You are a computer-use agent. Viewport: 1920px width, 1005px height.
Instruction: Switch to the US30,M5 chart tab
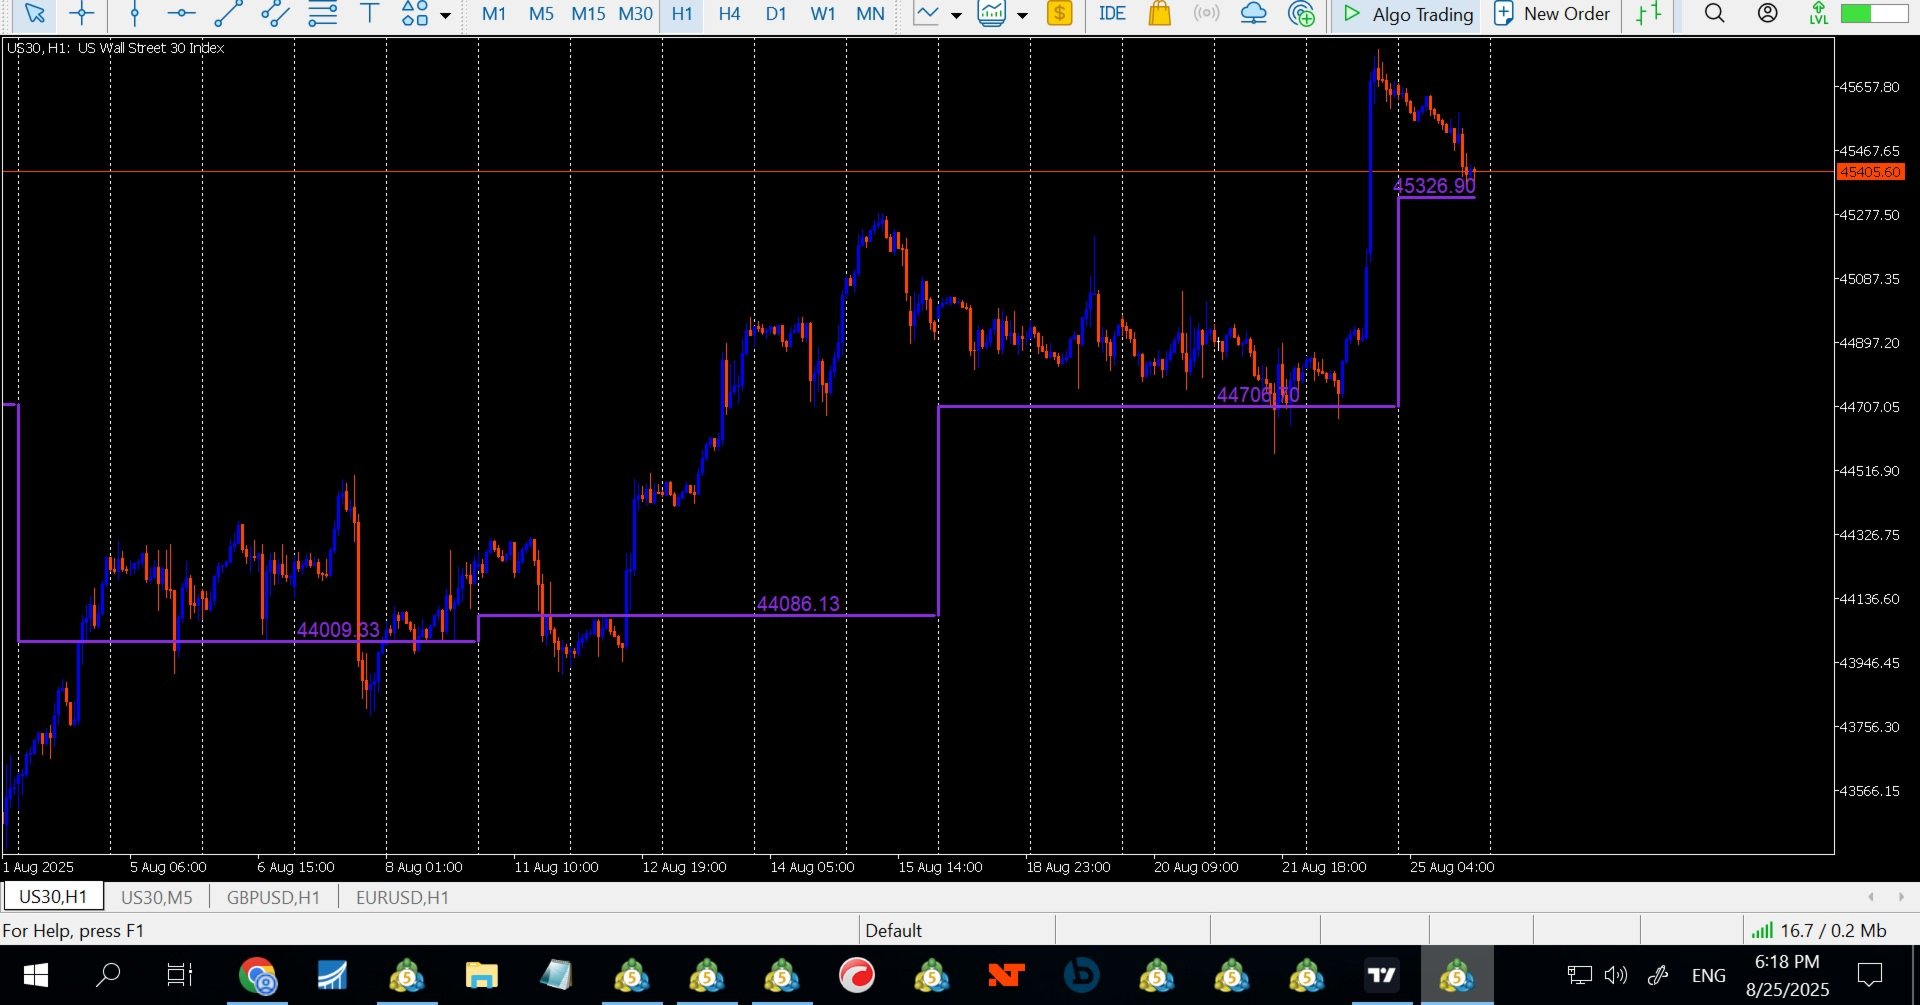tap(156, 897)
